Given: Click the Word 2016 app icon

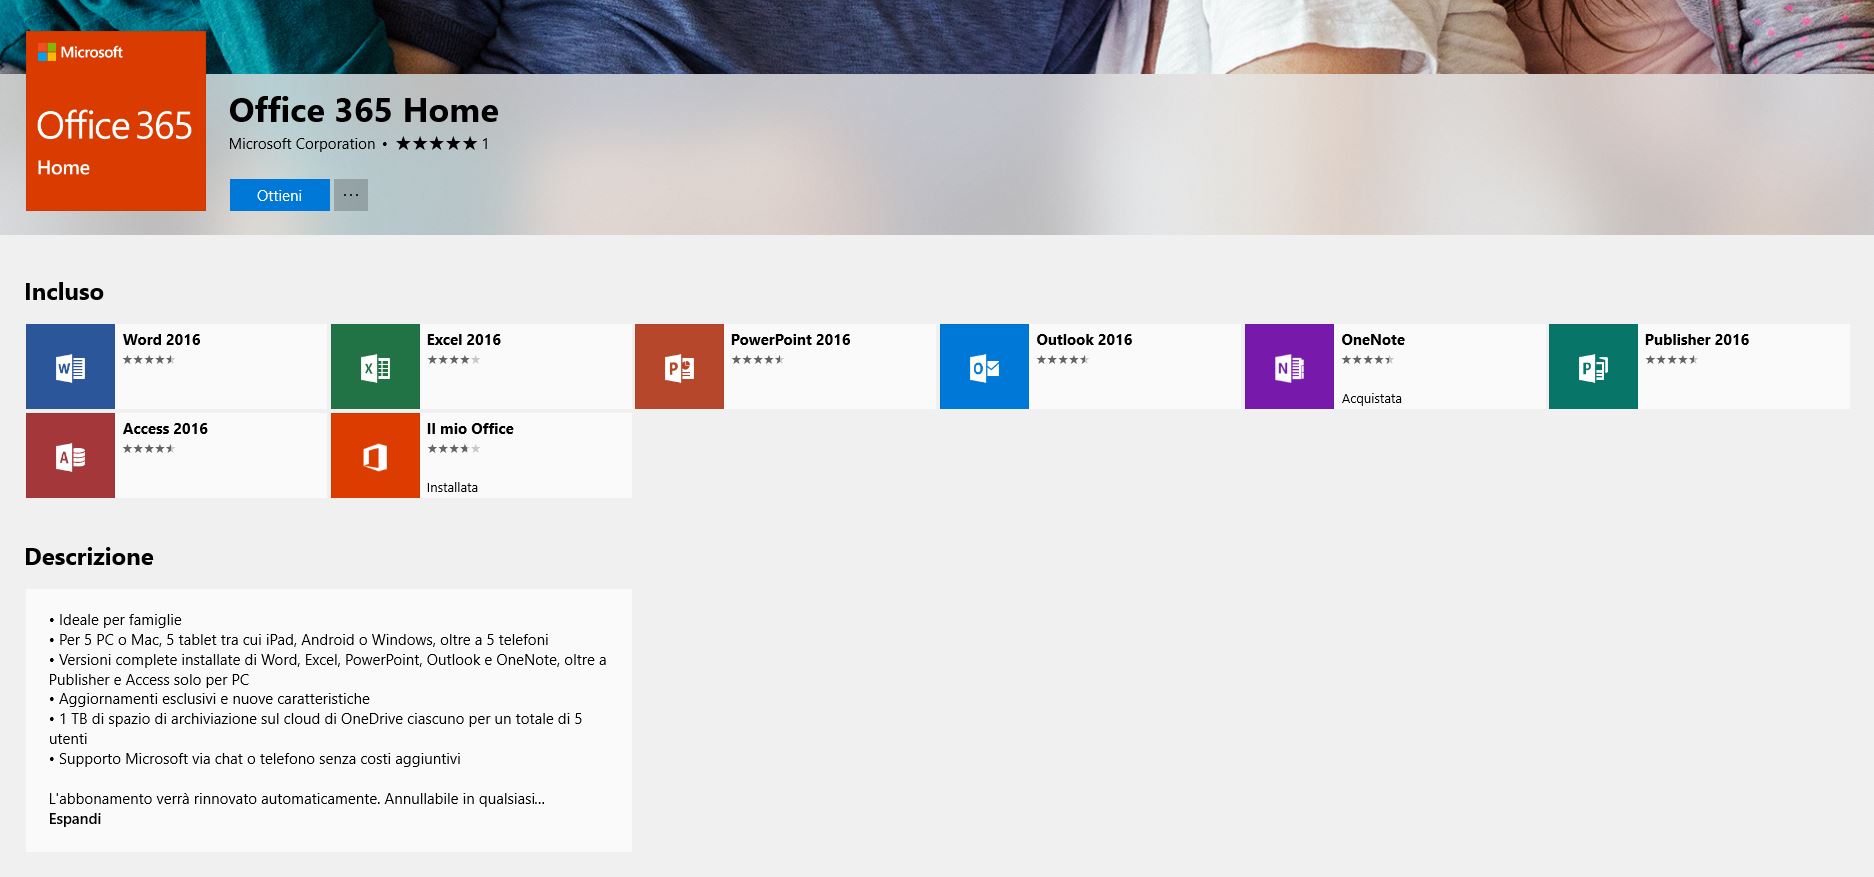Looking at the screenshot, I should 70,366.
